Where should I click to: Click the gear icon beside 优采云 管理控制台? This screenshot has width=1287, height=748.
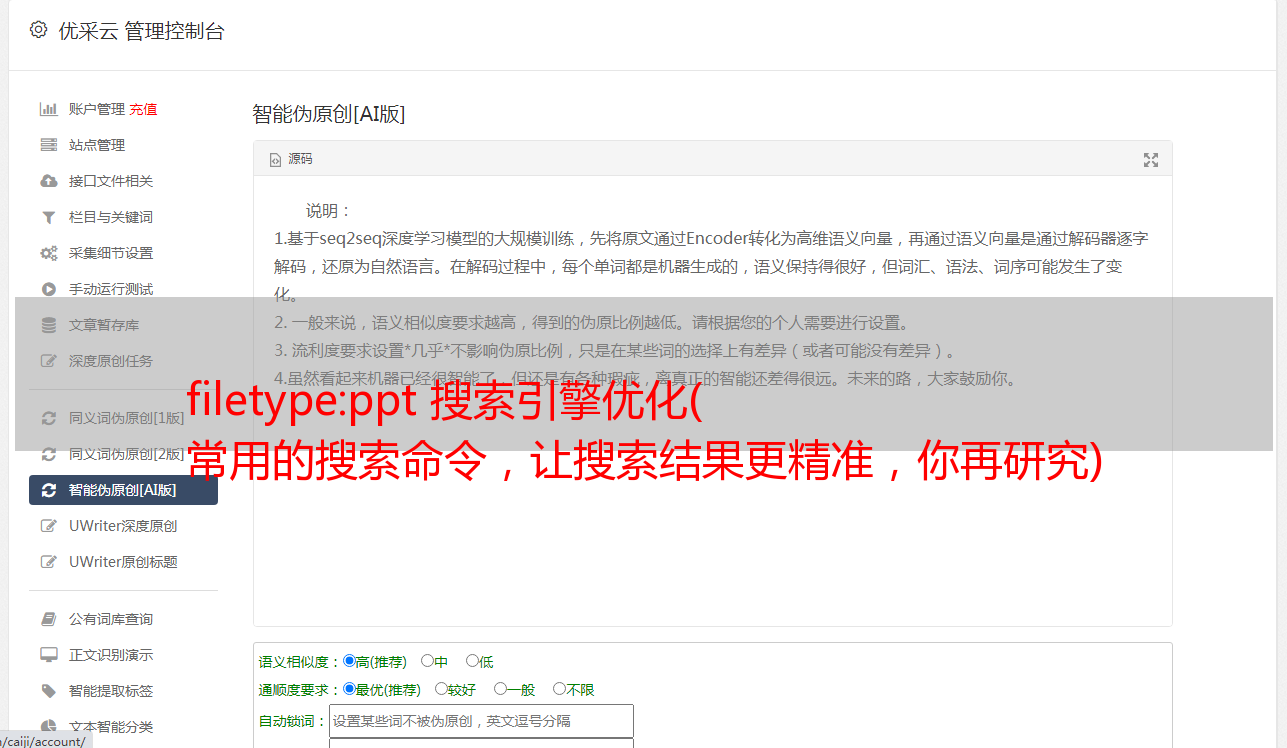tap(39, 30)
